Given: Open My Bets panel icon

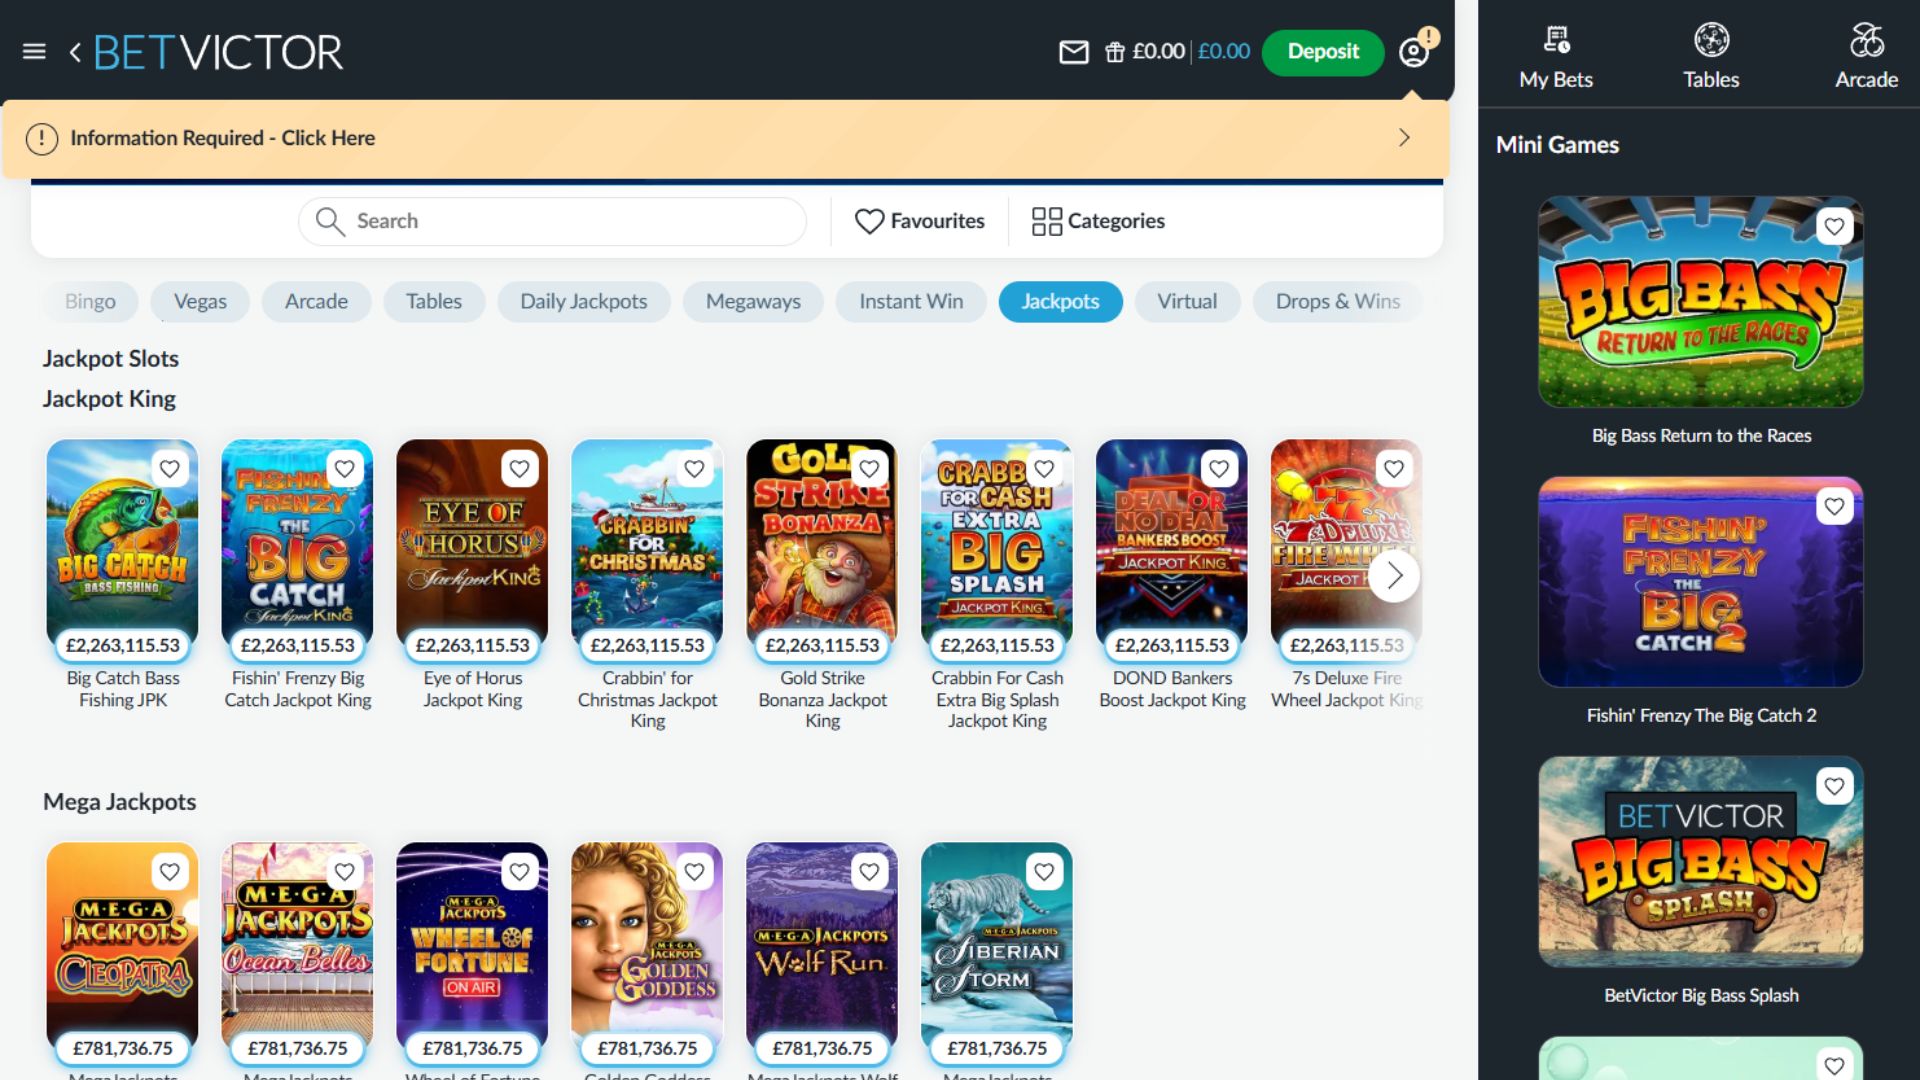Looking at the screenshot, I should (x=1556, y=40).
